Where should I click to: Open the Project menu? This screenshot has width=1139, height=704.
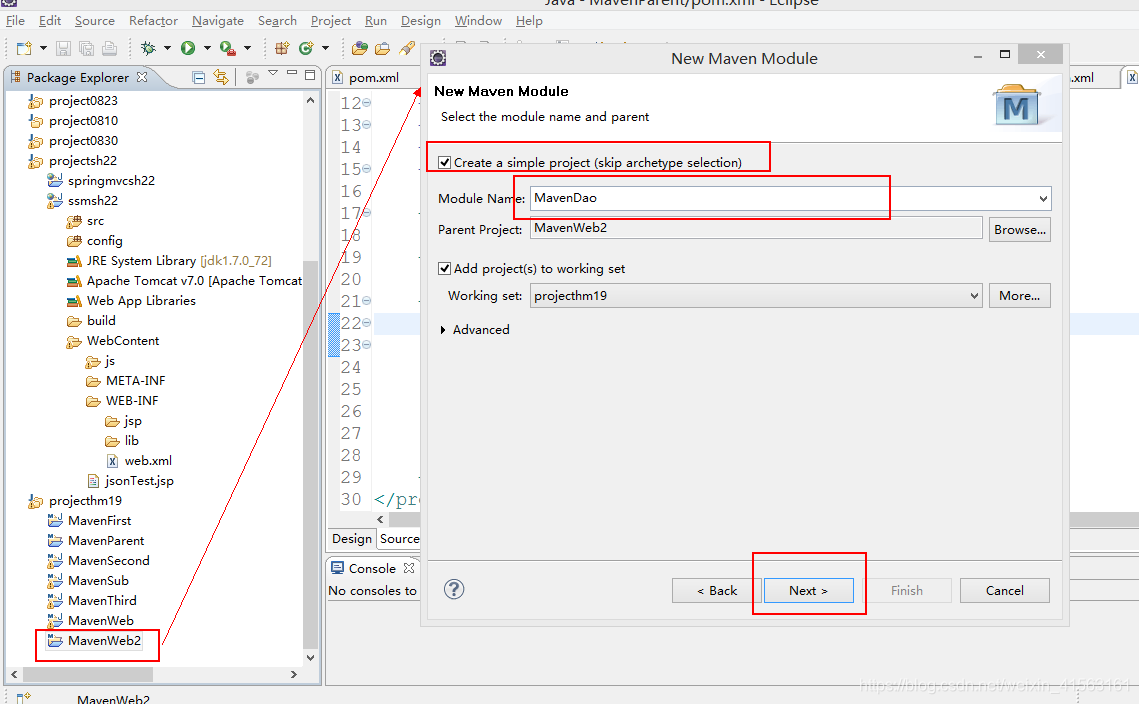point(331,20)
